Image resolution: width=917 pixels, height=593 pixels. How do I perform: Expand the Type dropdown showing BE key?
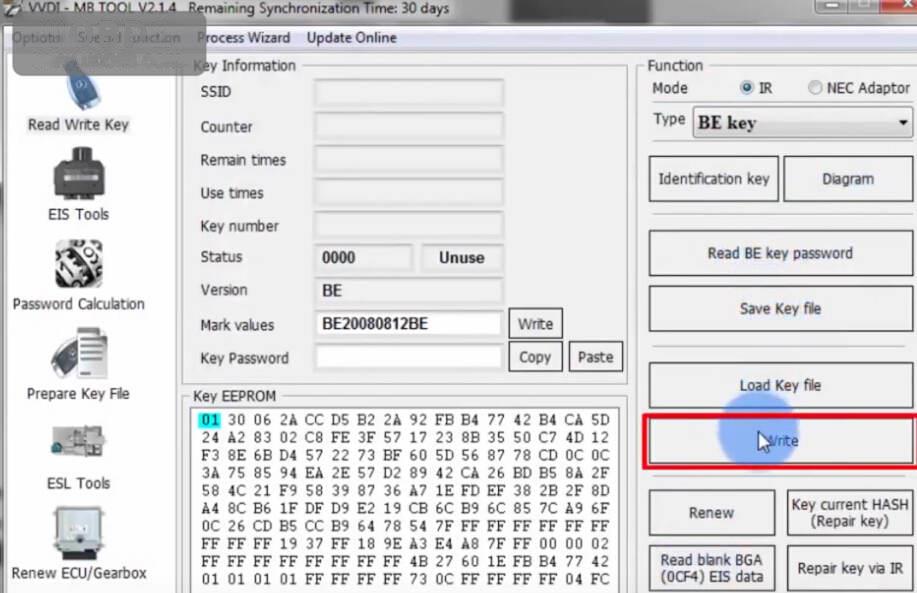click(802, 122)
